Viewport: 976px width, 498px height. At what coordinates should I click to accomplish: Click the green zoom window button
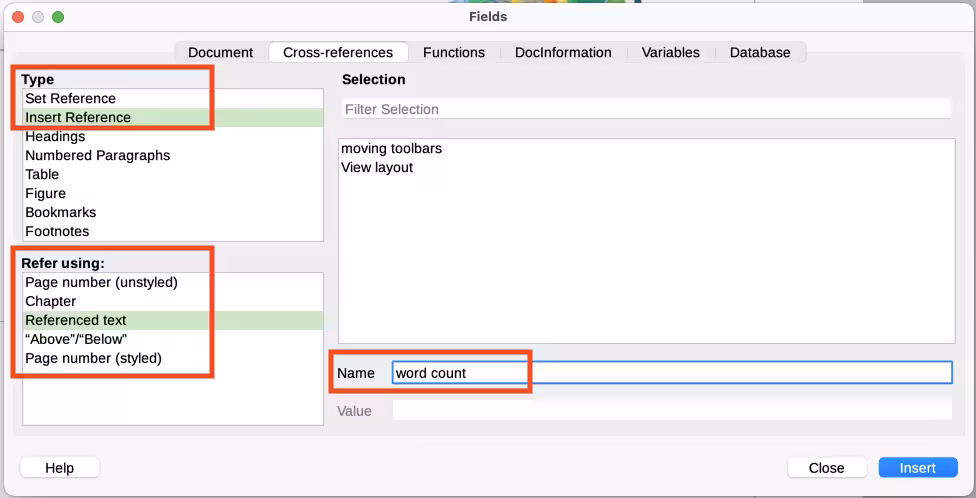pos(58,17)
